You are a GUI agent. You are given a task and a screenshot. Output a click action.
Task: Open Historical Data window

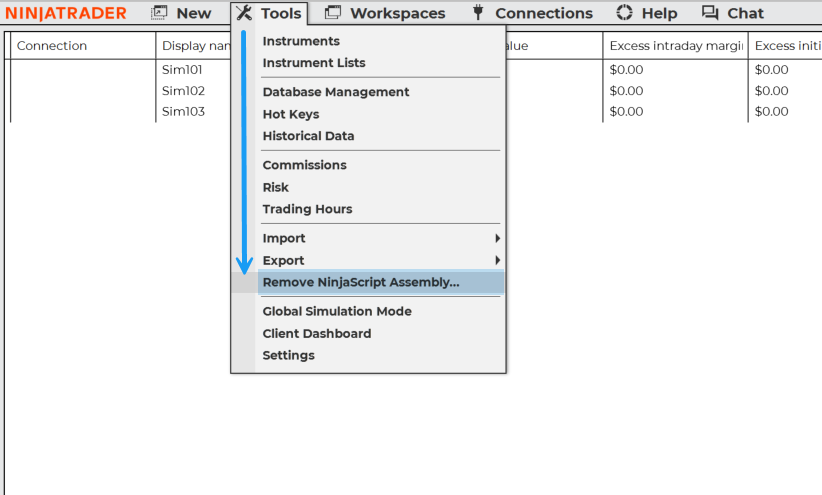(308, 136)
